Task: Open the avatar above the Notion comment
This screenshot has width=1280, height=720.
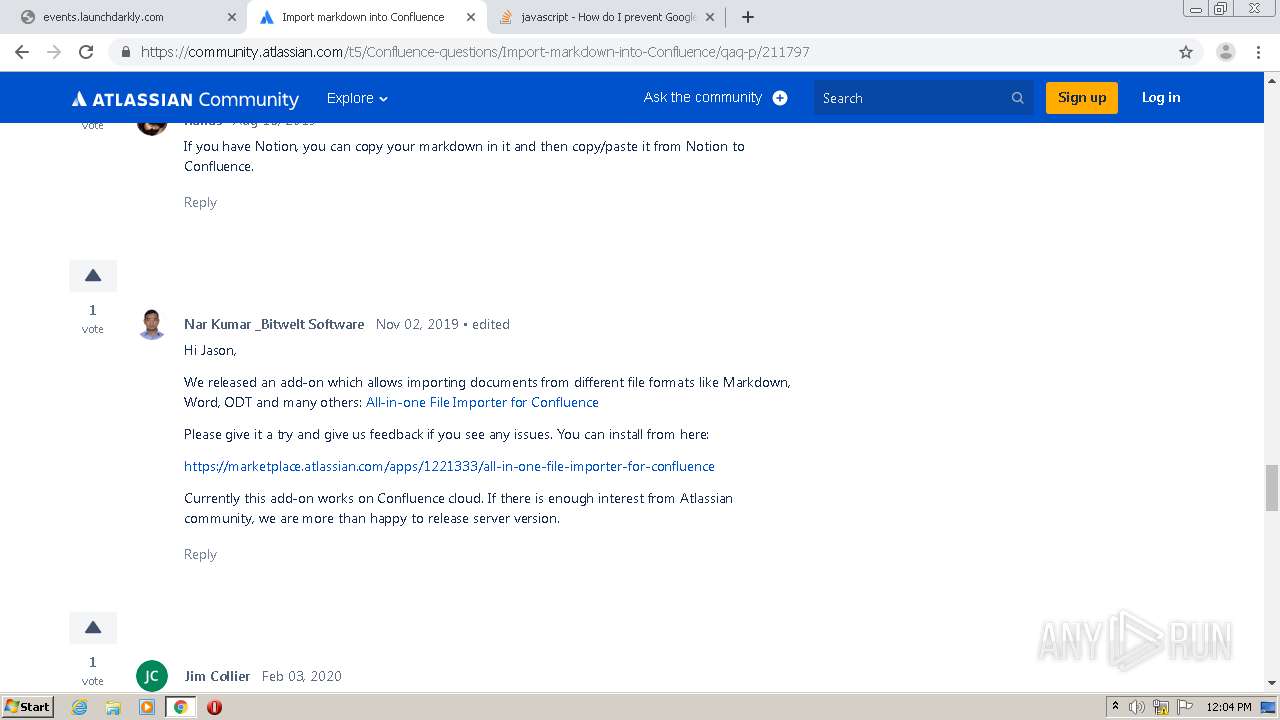Action: pos(152,127)
